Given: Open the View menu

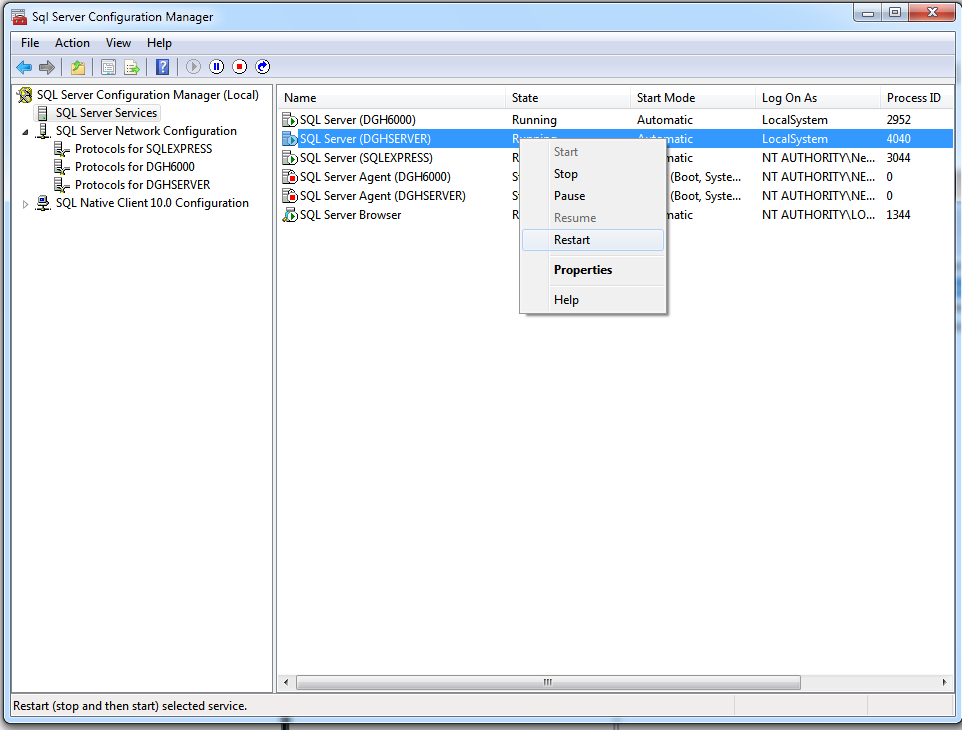Looking at the screenshot, I should [118, 43].
